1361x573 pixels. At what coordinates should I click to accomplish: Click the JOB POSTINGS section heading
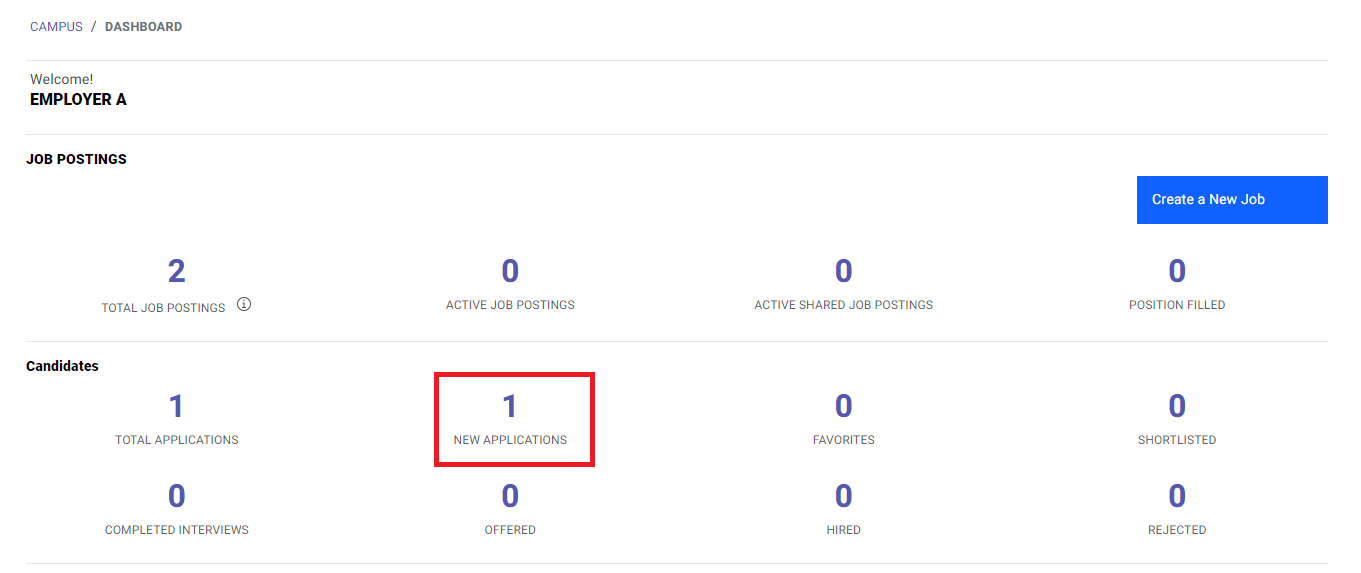tap(77, 159)
